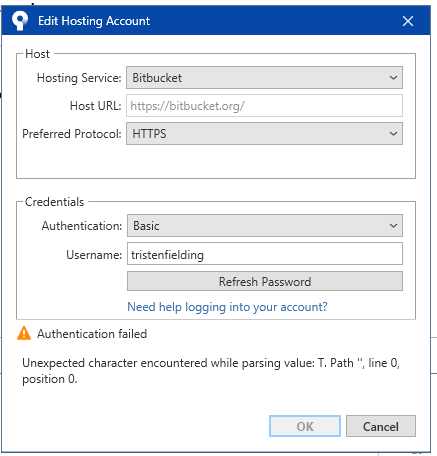Expand the Preferred Protocol dropdown
Screen dimensions: 437x456
264,134
